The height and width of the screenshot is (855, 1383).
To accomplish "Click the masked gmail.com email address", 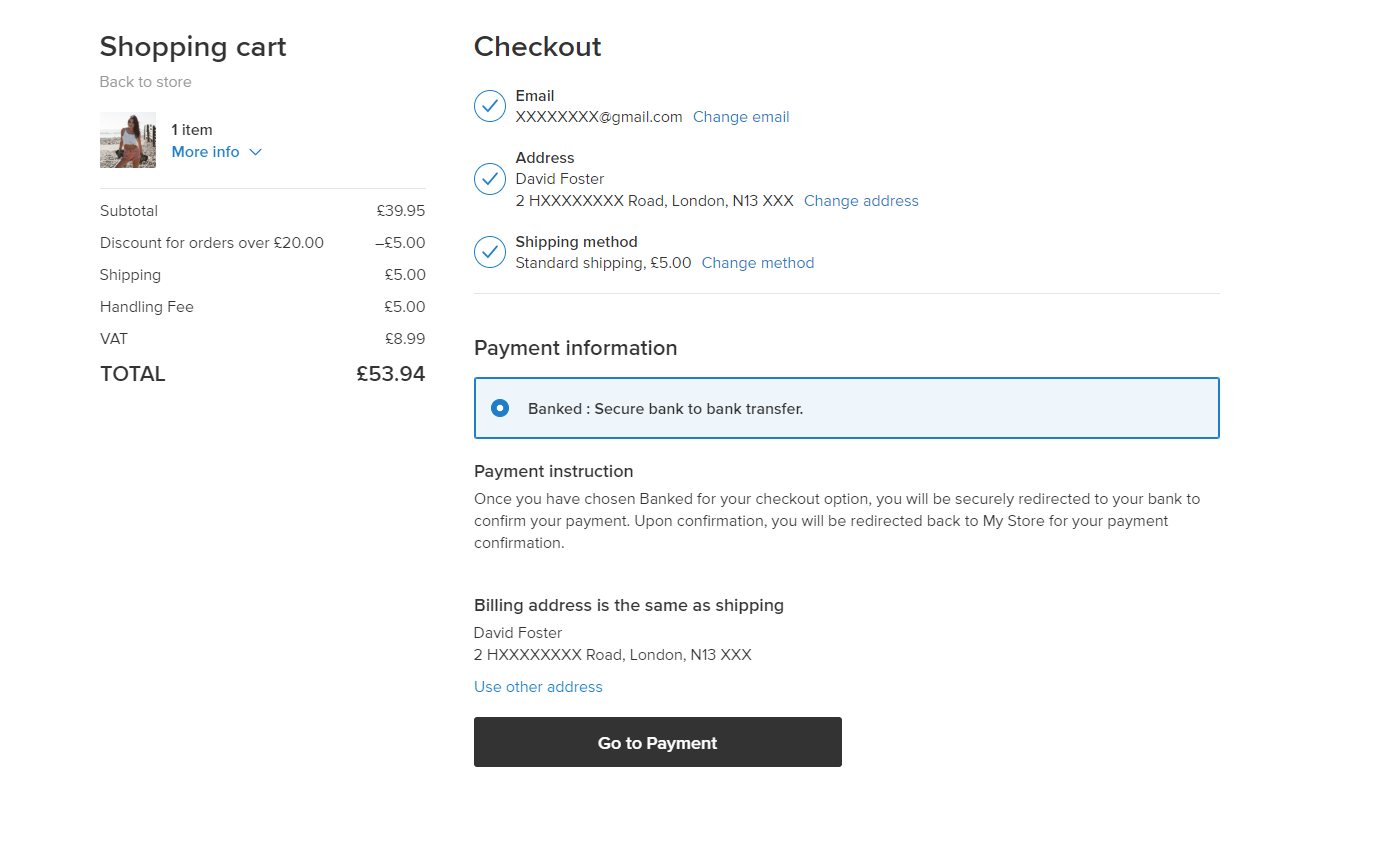I will coord(599,117).
